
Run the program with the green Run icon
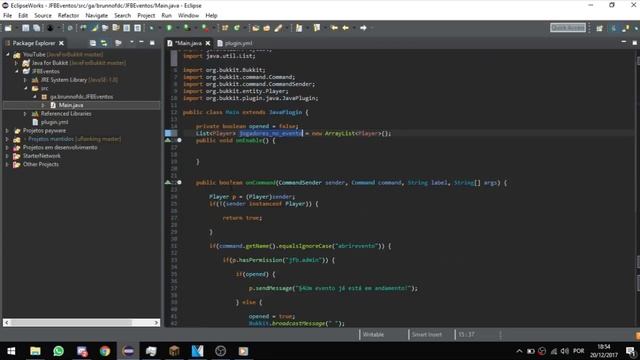point(169,28)
